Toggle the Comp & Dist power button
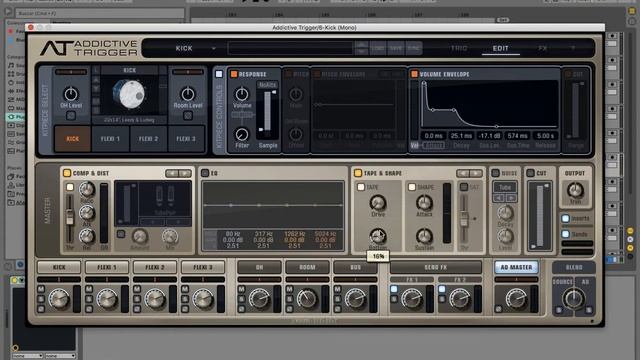The image size is (640, 360). point(67,173)
